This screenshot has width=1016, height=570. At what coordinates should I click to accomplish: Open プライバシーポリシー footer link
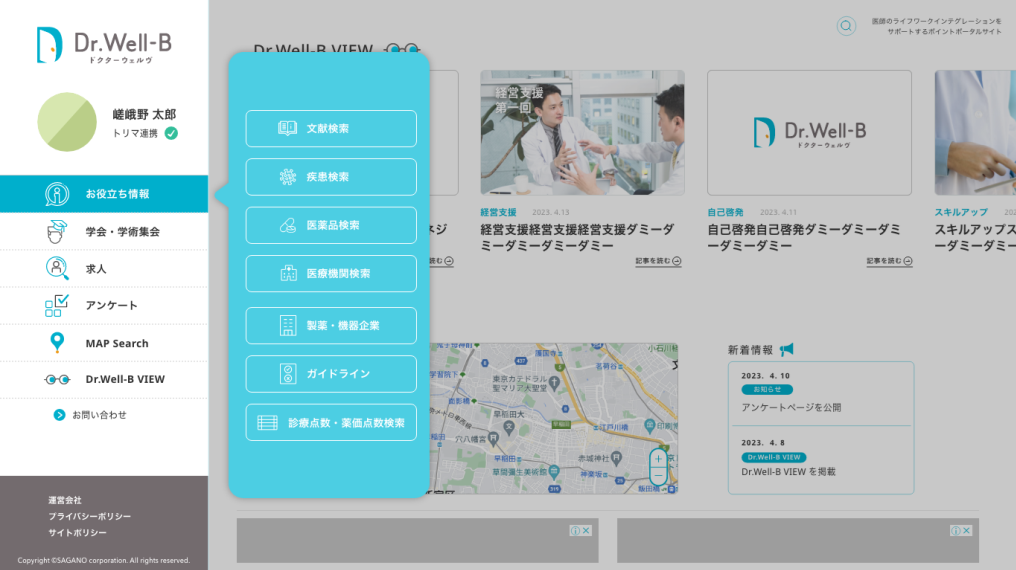(89, 516)
